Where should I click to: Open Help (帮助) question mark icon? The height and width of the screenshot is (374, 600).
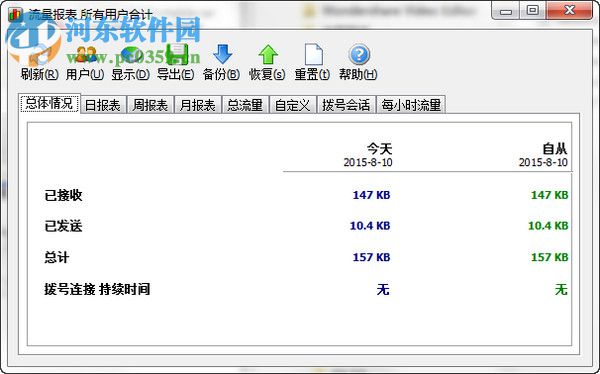359,54
